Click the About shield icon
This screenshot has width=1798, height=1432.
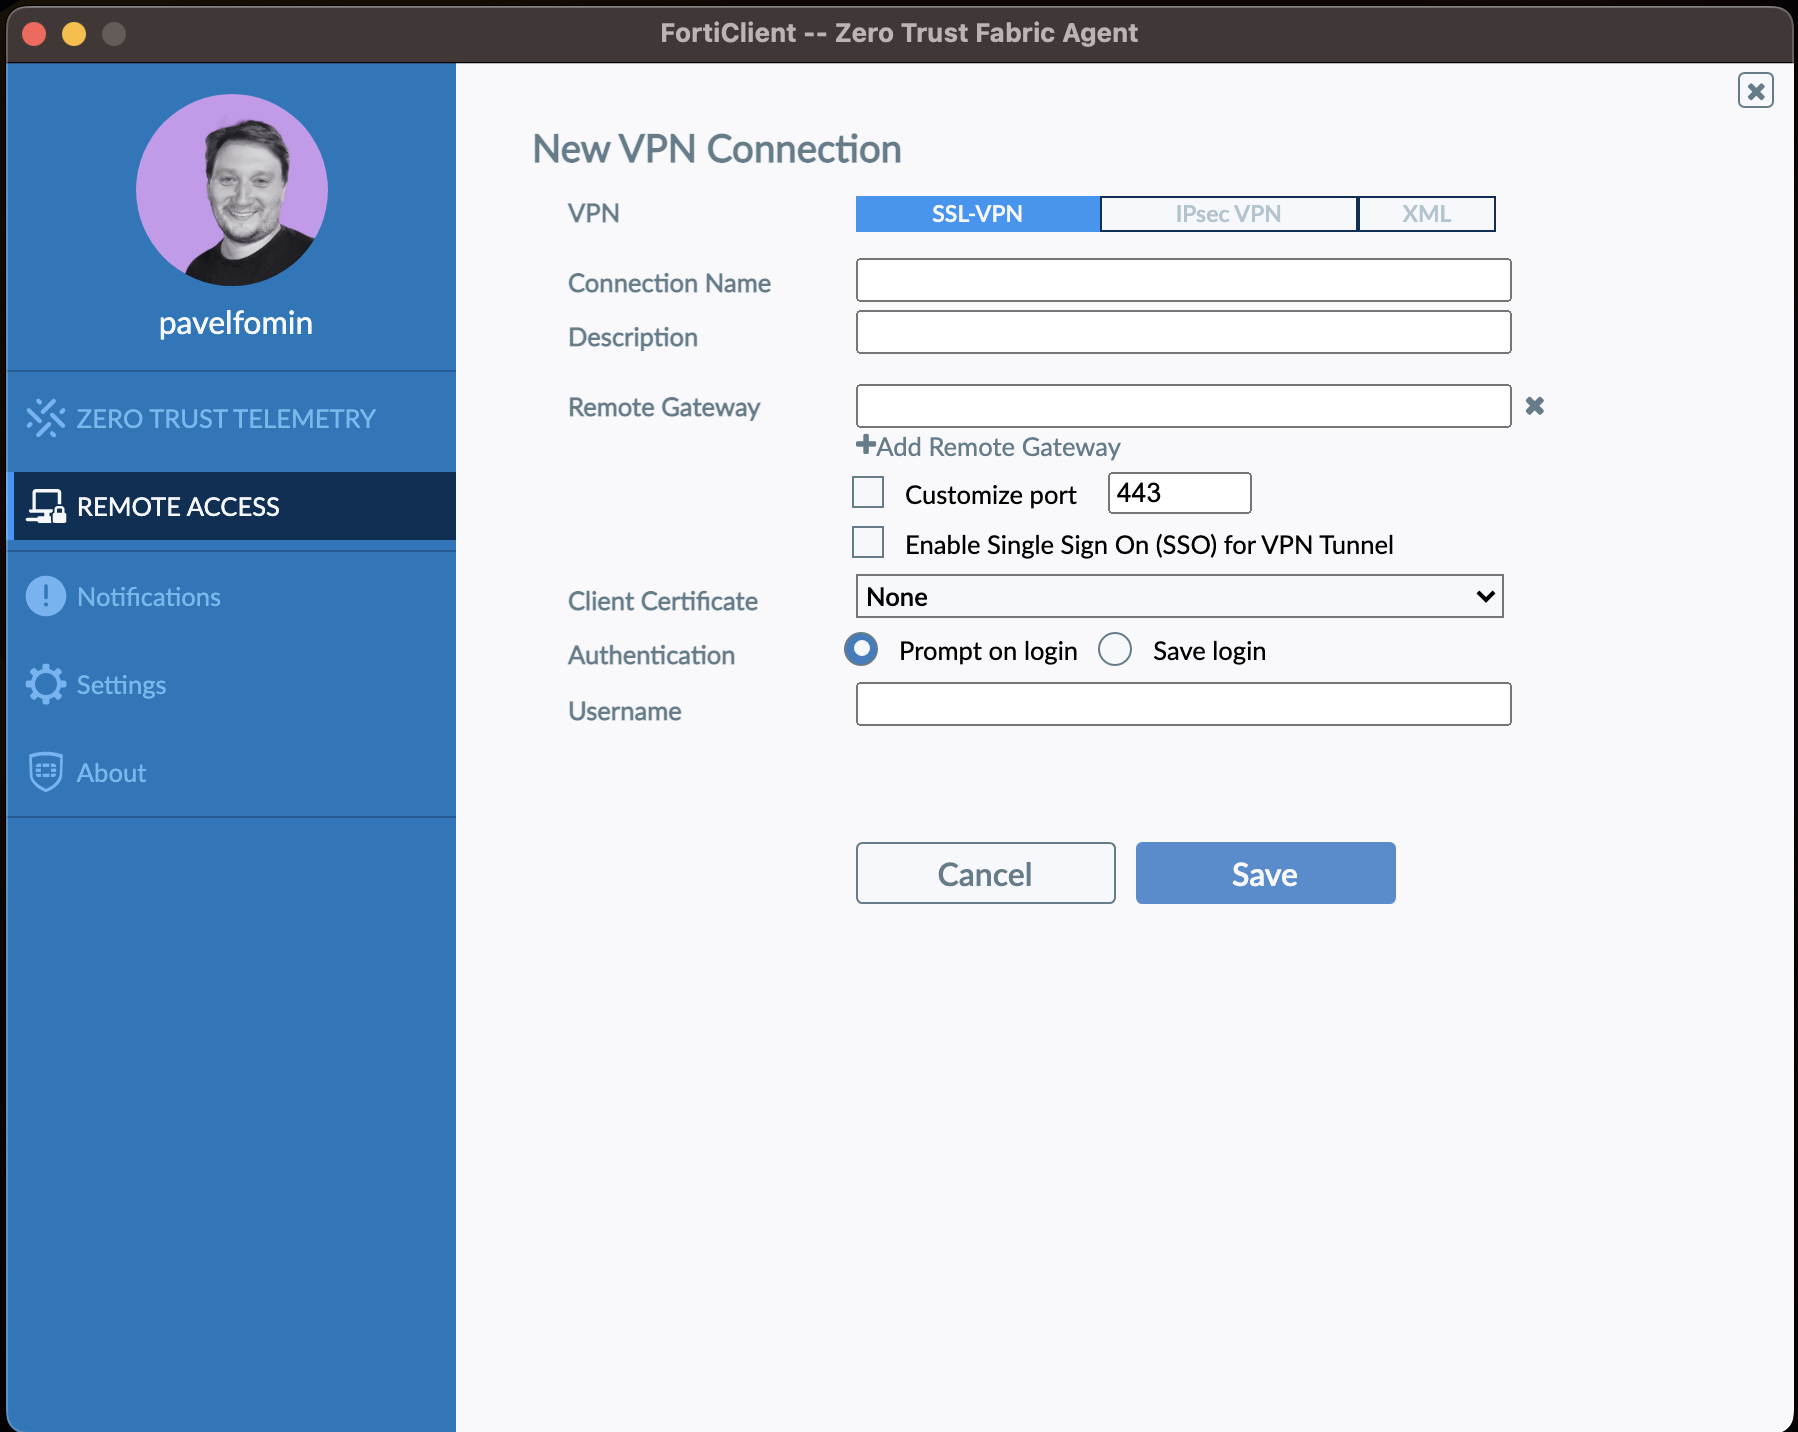pyautogui.click(x=45, y=772)
